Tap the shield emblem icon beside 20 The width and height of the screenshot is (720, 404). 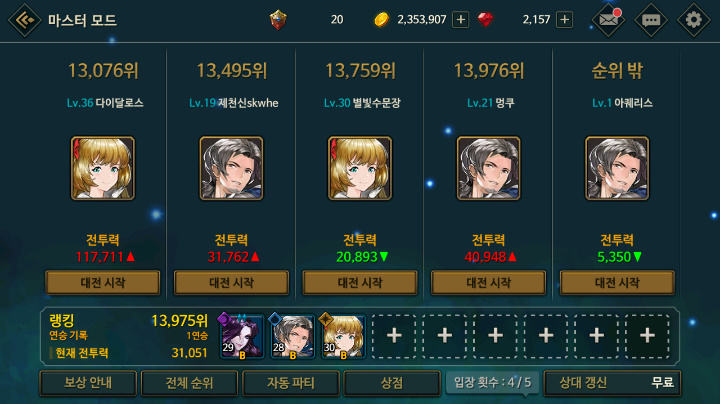(x=278, y=20)
